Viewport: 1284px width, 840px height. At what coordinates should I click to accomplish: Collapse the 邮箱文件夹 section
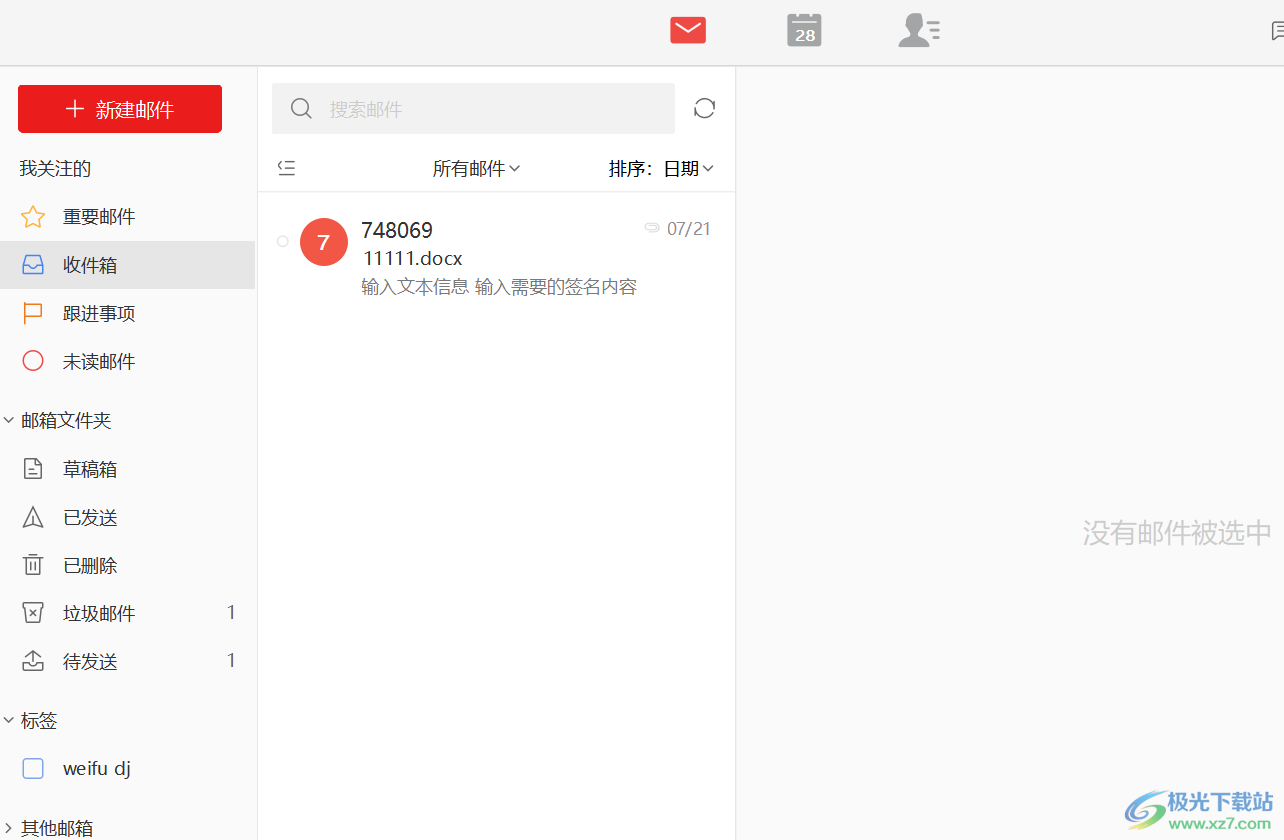[x=9, y=421]
